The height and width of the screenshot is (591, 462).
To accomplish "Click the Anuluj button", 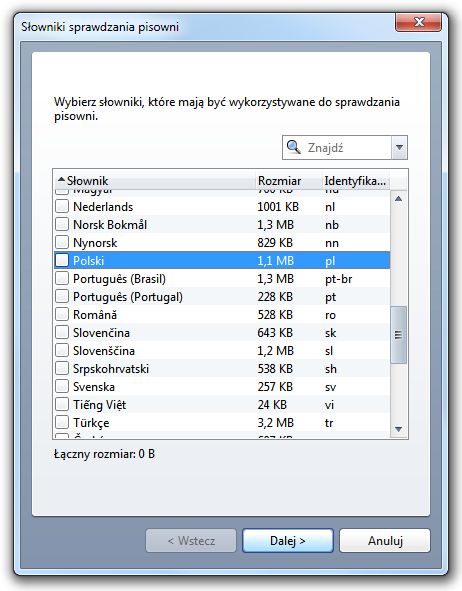I will coord(385,540).
